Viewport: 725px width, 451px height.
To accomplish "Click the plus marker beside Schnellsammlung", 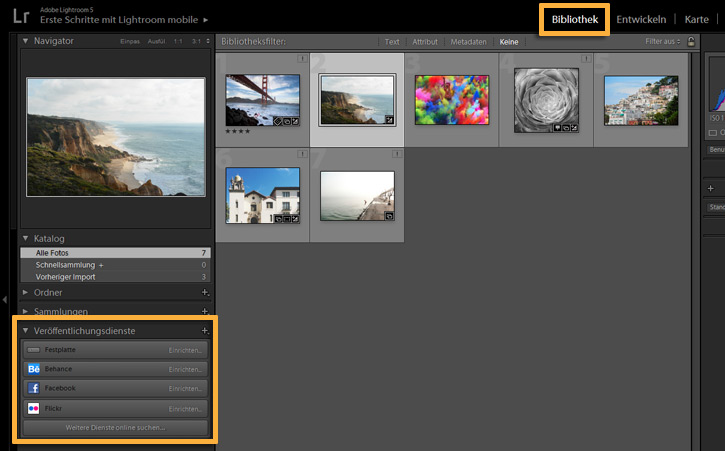I will (101, 265).
